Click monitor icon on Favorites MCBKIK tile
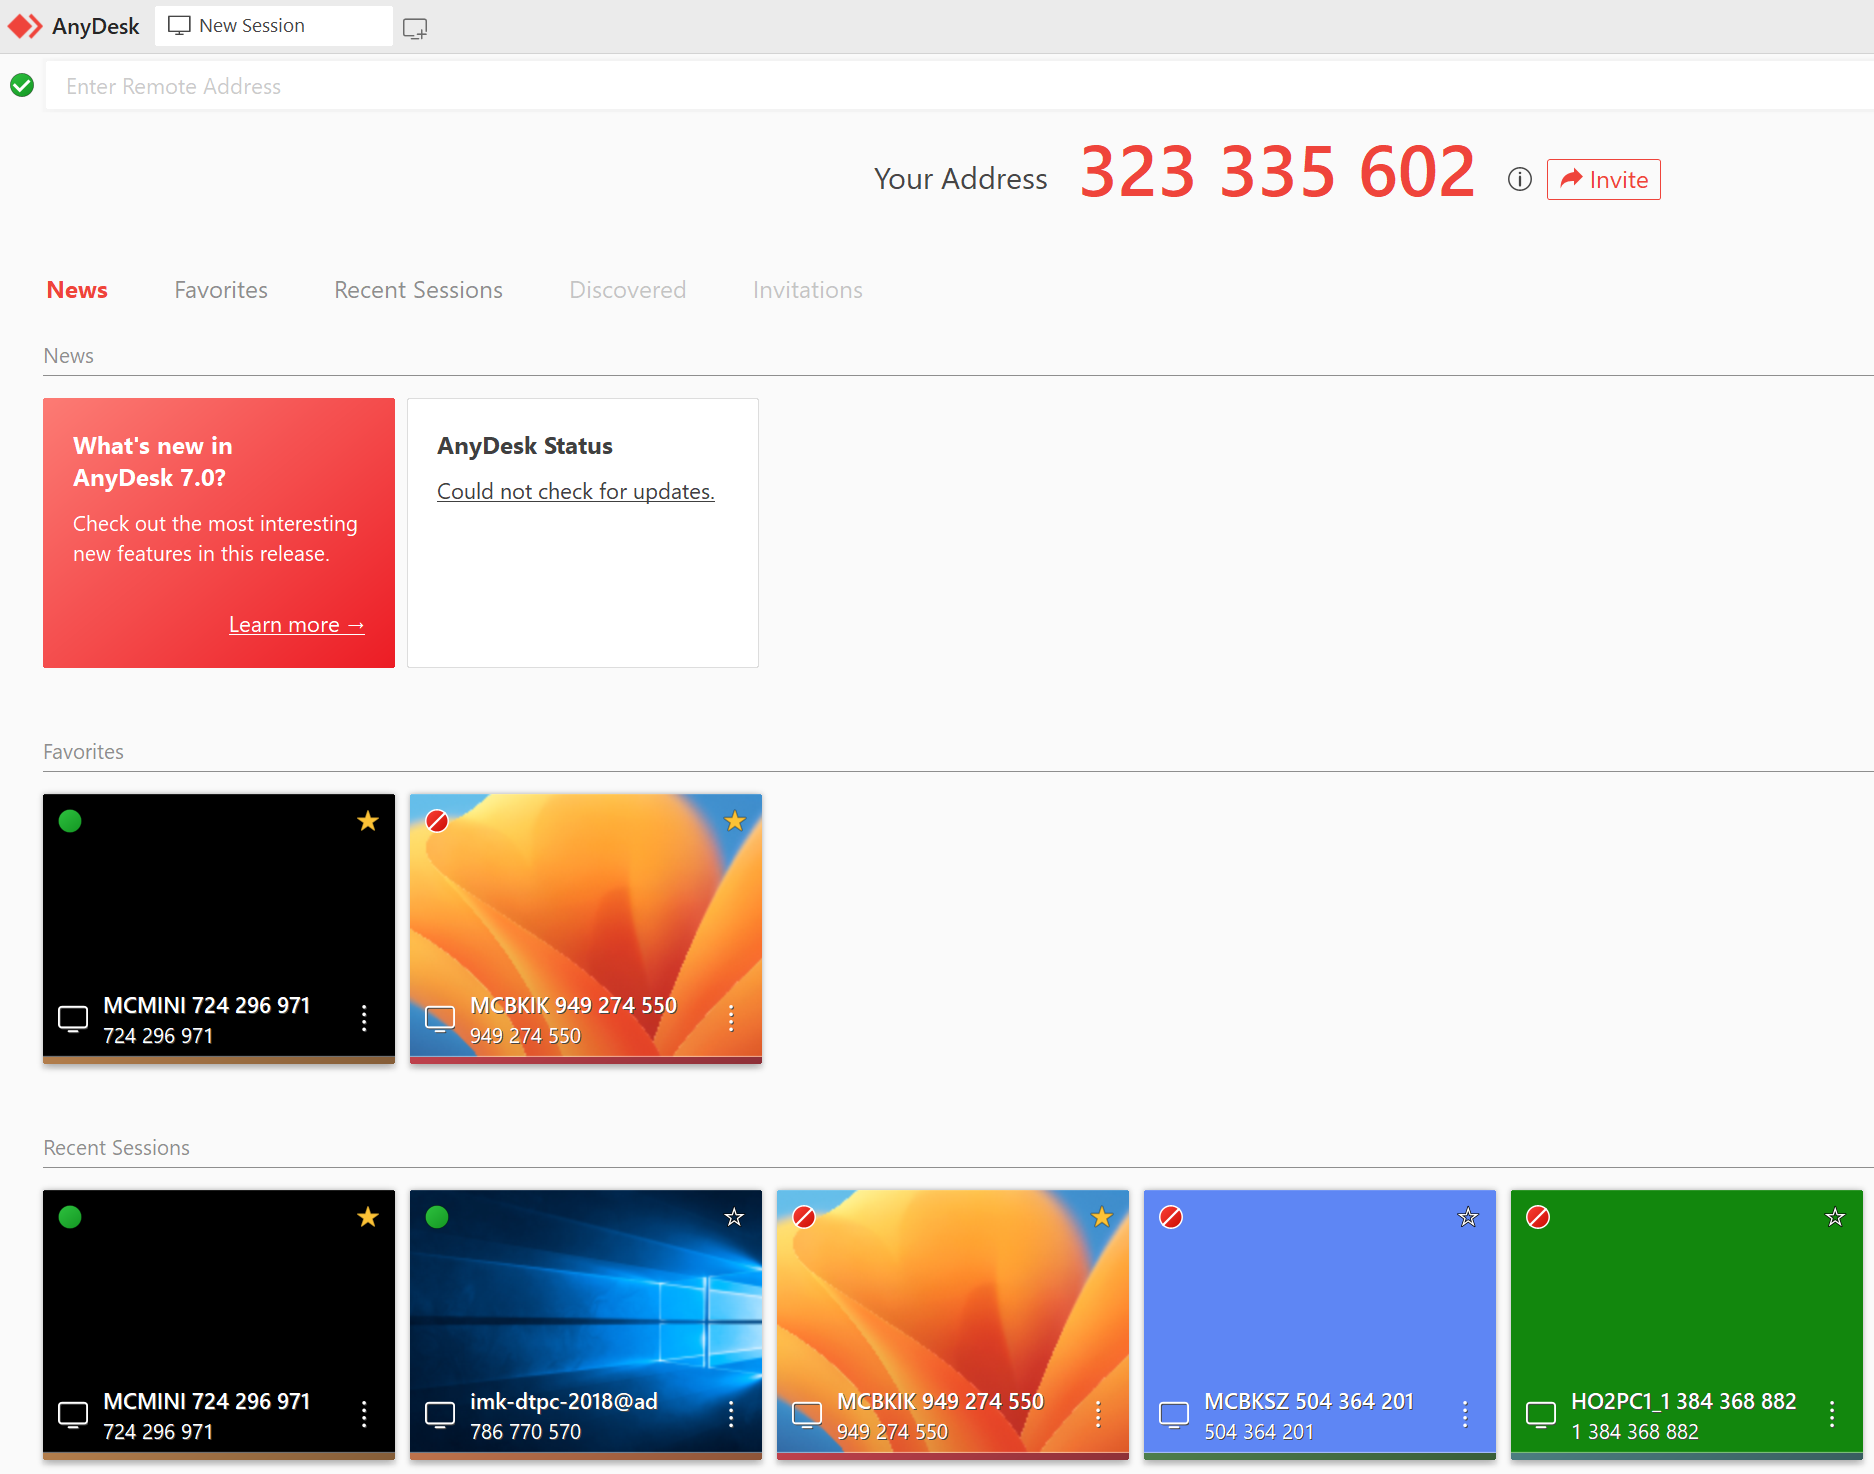The width and height of the screenshot is (1874, 1474). [x=440, y=1019]
